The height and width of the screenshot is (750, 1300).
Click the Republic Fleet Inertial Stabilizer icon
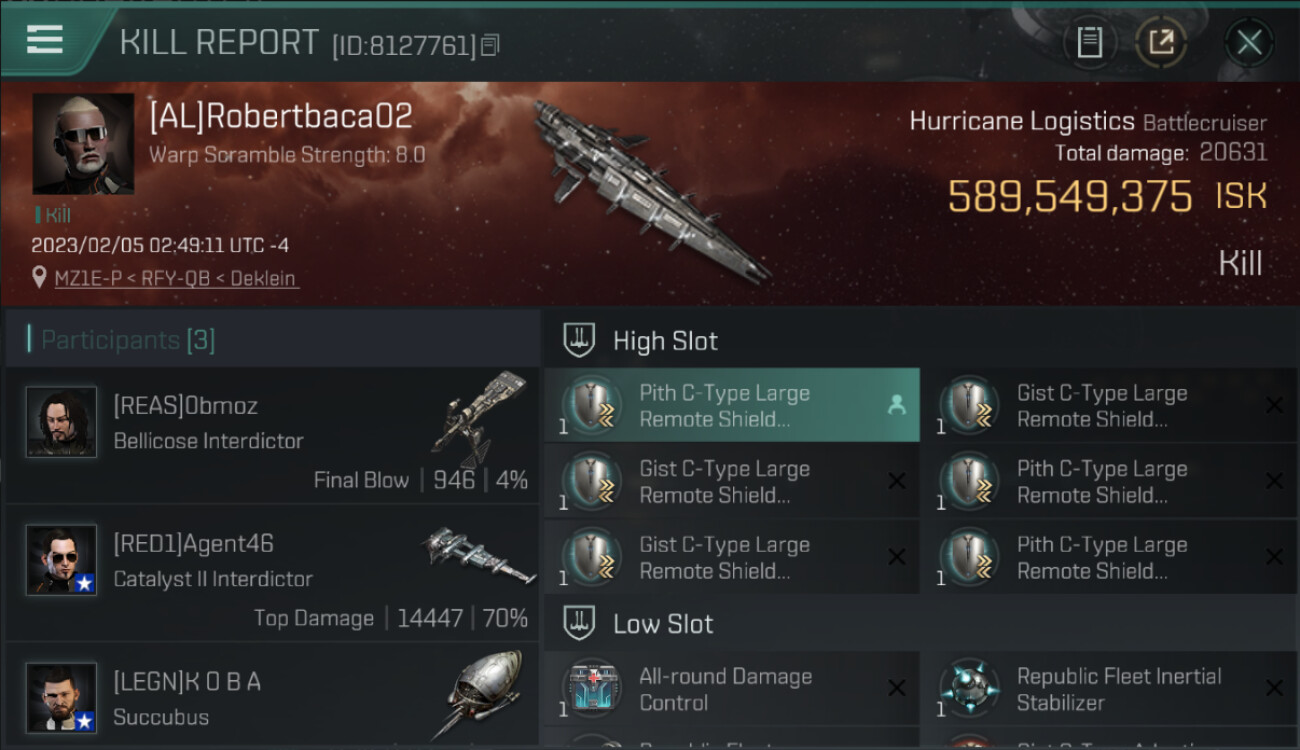970,689
